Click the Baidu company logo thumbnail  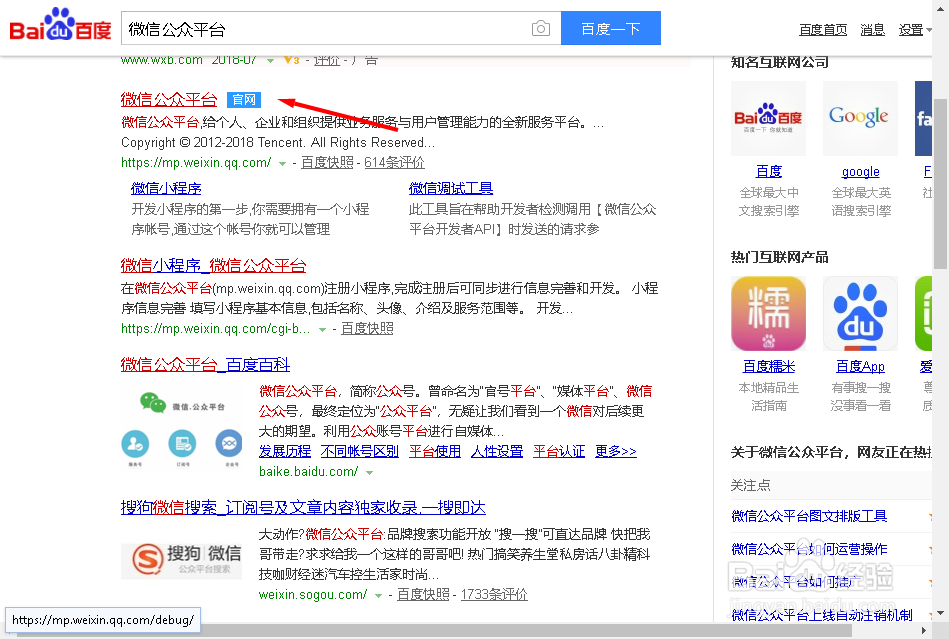coord(769,119)
